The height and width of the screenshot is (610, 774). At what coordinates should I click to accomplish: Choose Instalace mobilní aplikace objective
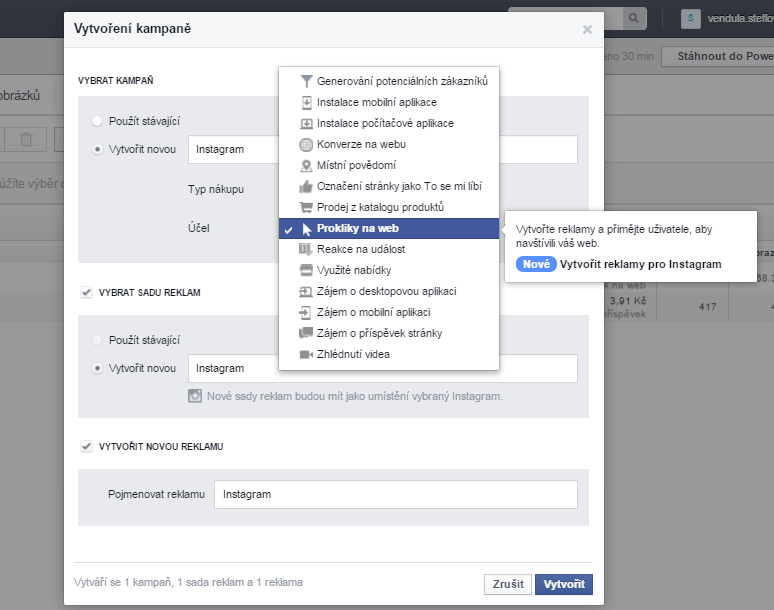(389, 102)
